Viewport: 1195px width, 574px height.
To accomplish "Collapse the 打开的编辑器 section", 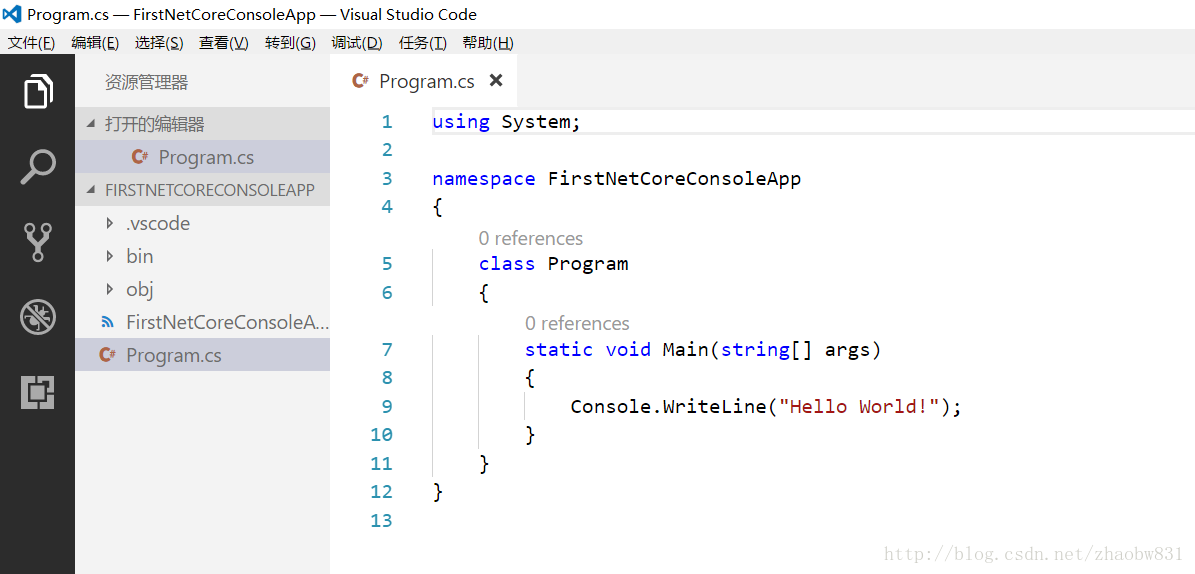I will coord(91,123).
